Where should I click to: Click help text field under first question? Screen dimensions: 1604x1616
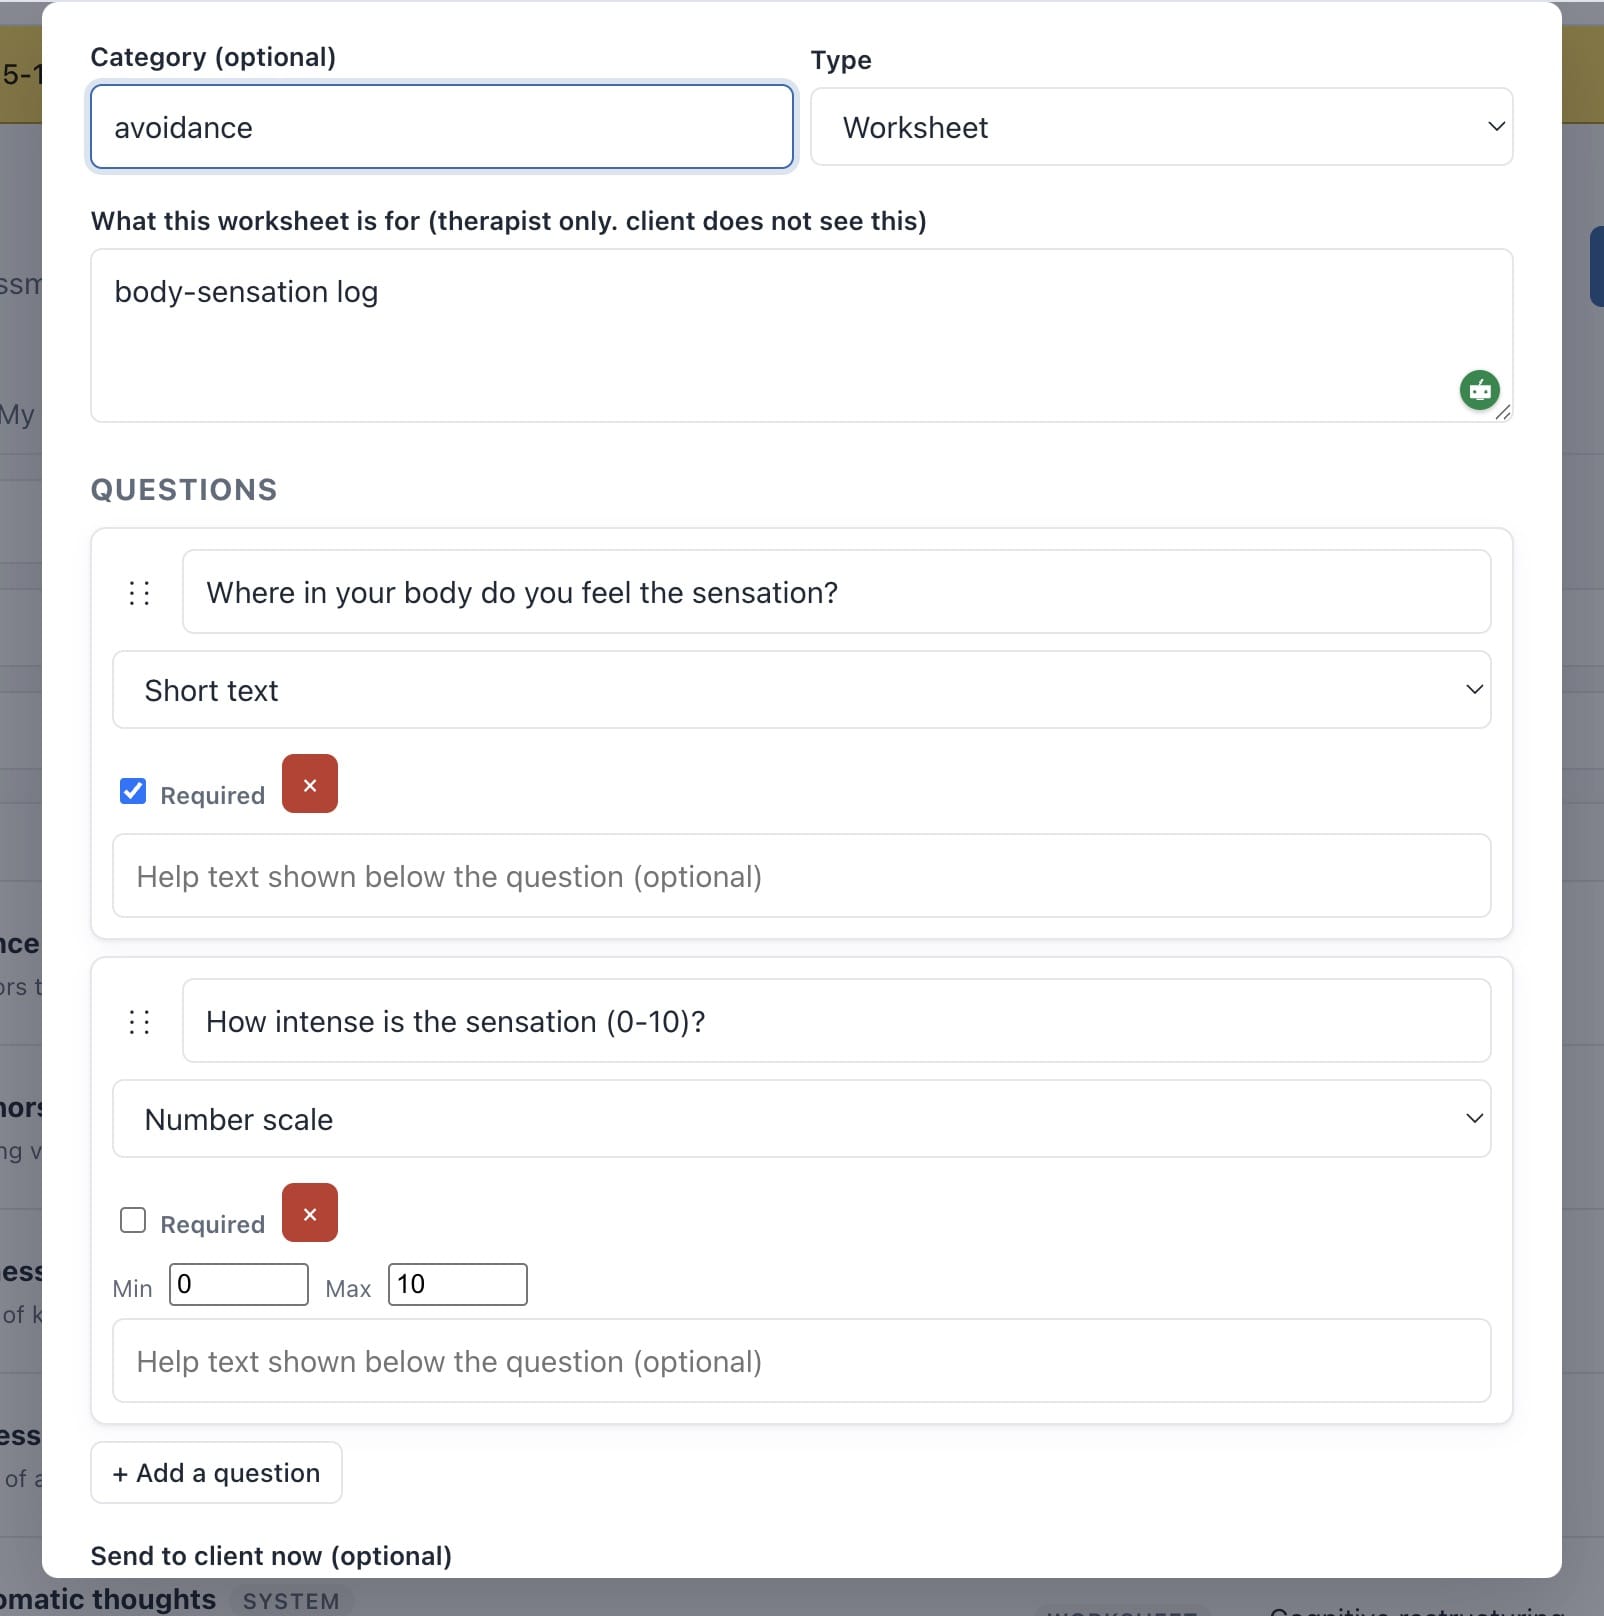pyautogui.click(x=801, y=876)
